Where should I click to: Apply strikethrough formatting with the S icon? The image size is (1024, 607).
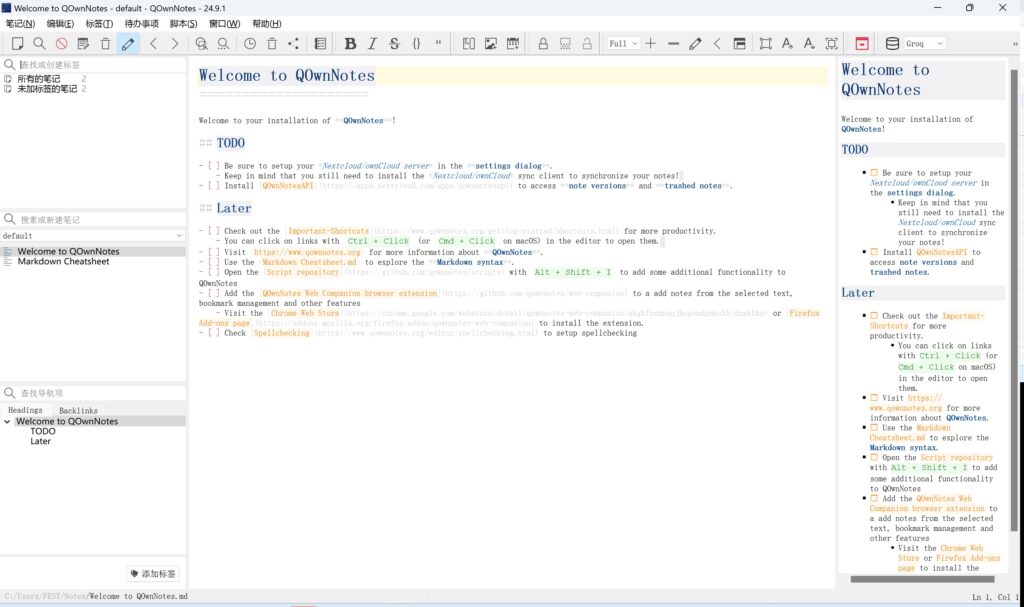(x=394, y=44)
